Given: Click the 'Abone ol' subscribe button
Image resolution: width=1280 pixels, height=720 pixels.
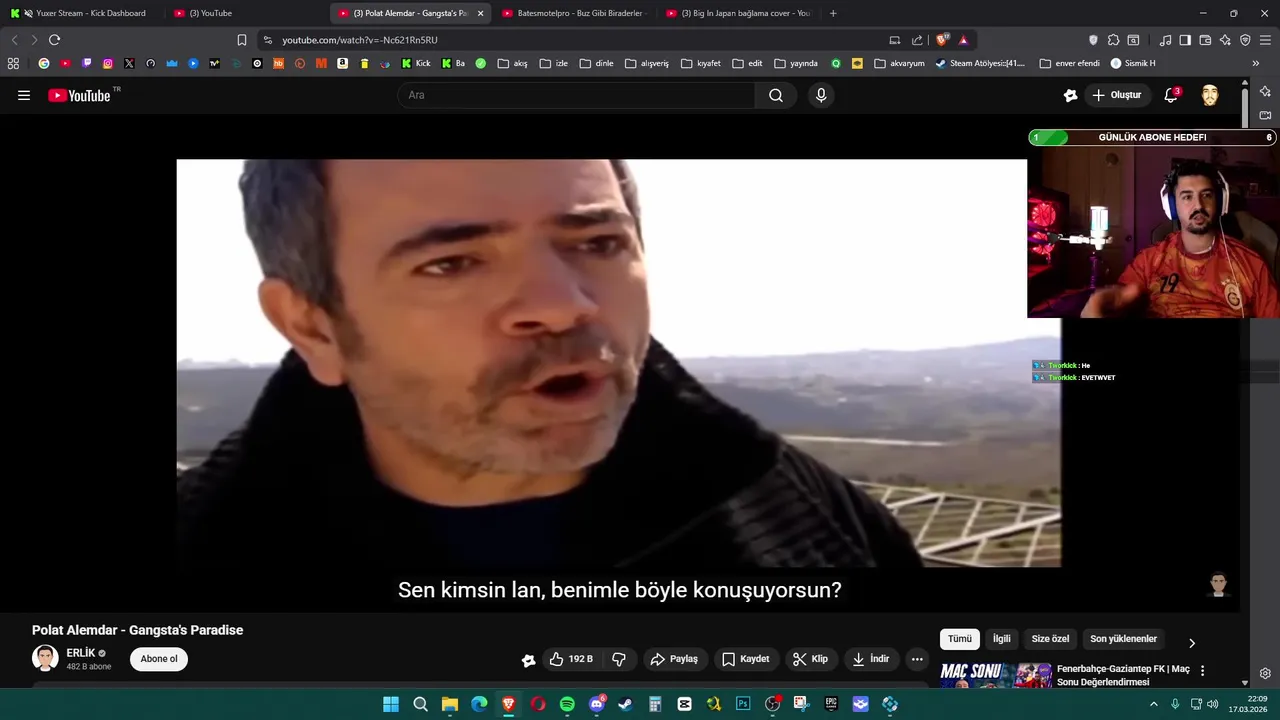Looking at the screenshot, I should pos(159,659).
